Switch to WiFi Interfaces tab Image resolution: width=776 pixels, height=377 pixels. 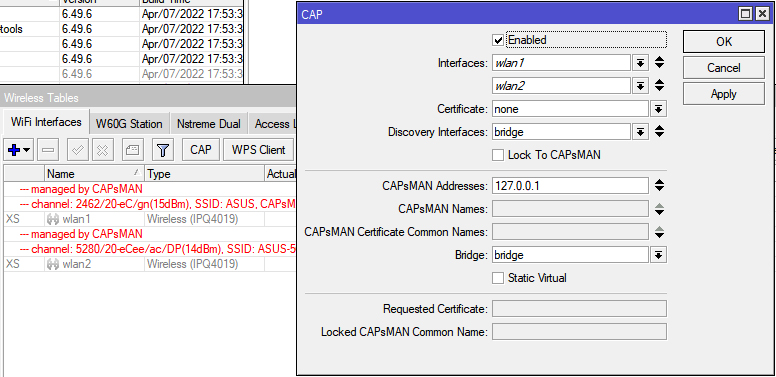[x=46, y=122]
